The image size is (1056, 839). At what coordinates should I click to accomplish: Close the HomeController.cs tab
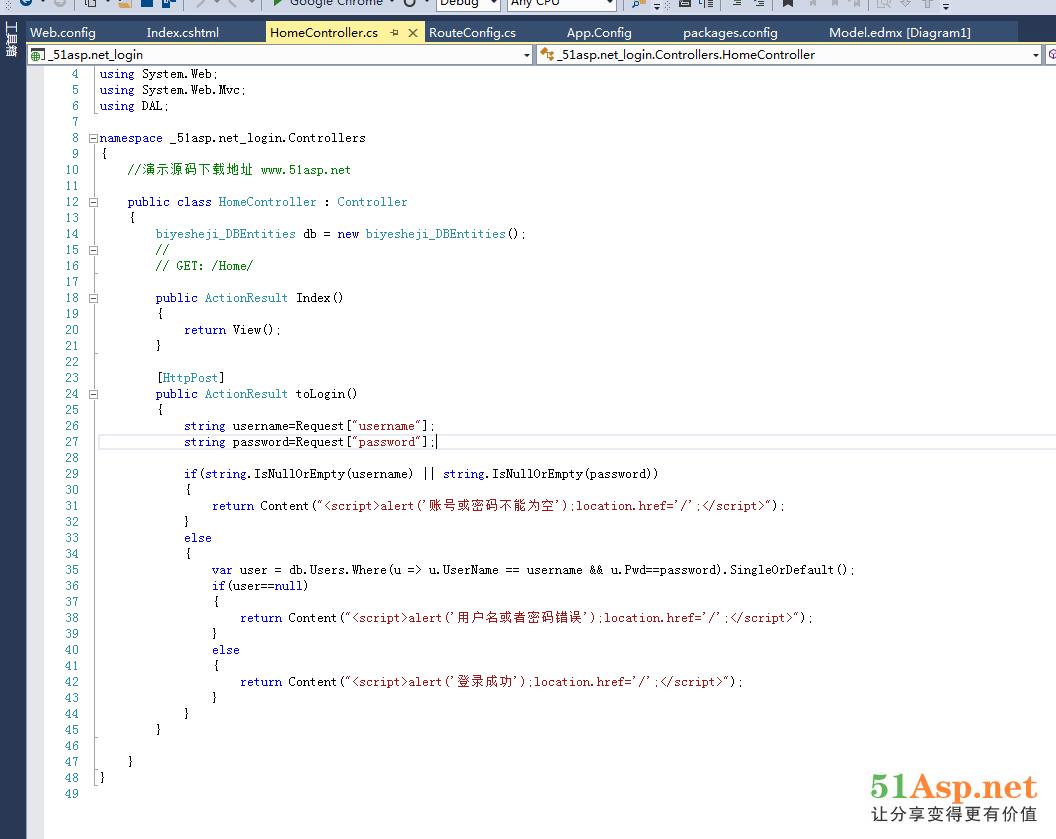point(413,32)
